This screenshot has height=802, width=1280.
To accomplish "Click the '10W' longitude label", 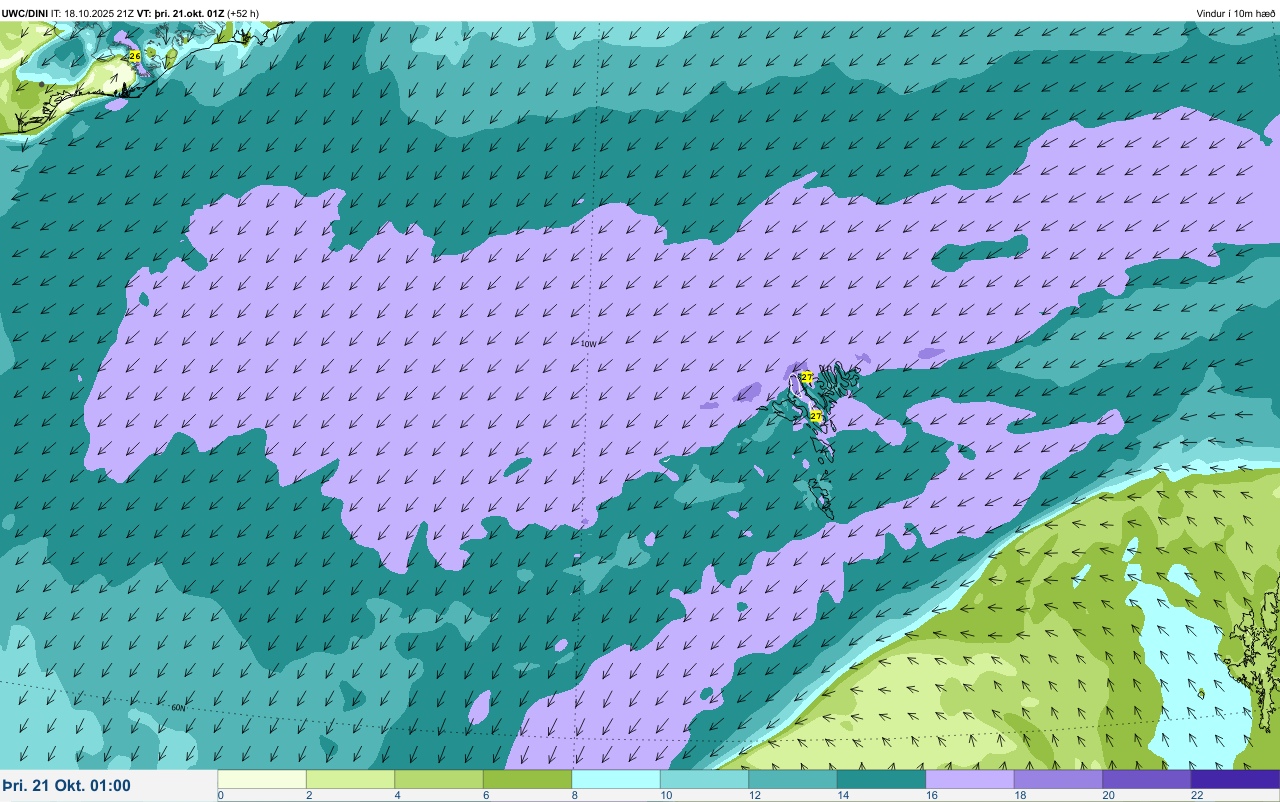I will (x=588, y=344).
